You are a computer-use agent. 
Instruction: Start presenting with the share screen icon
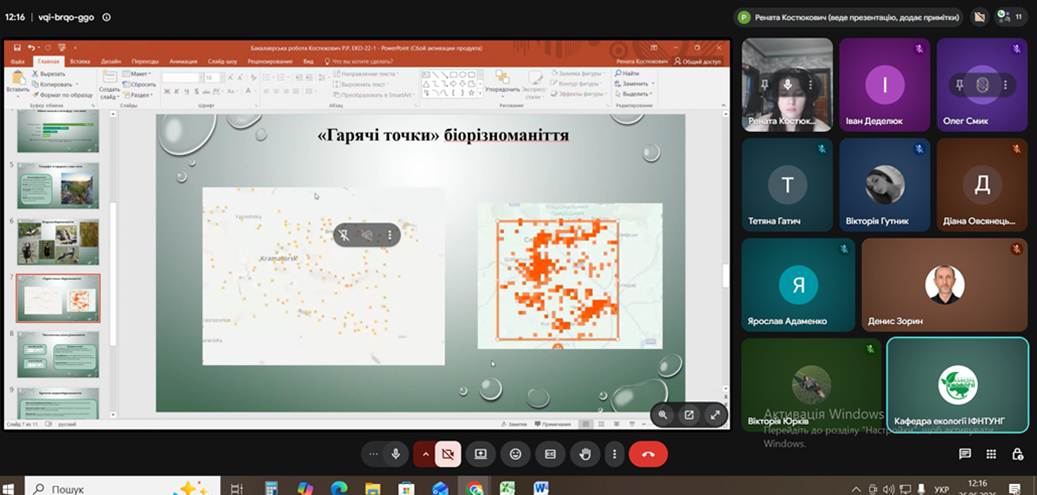click(481, 454)
